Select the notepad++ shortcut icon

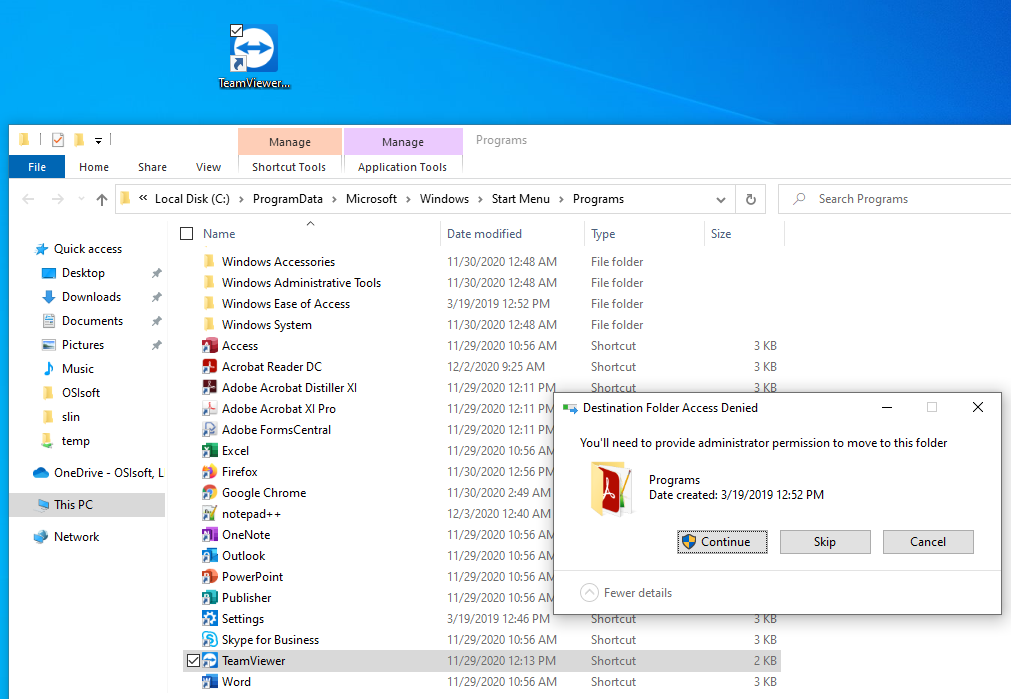210,514
